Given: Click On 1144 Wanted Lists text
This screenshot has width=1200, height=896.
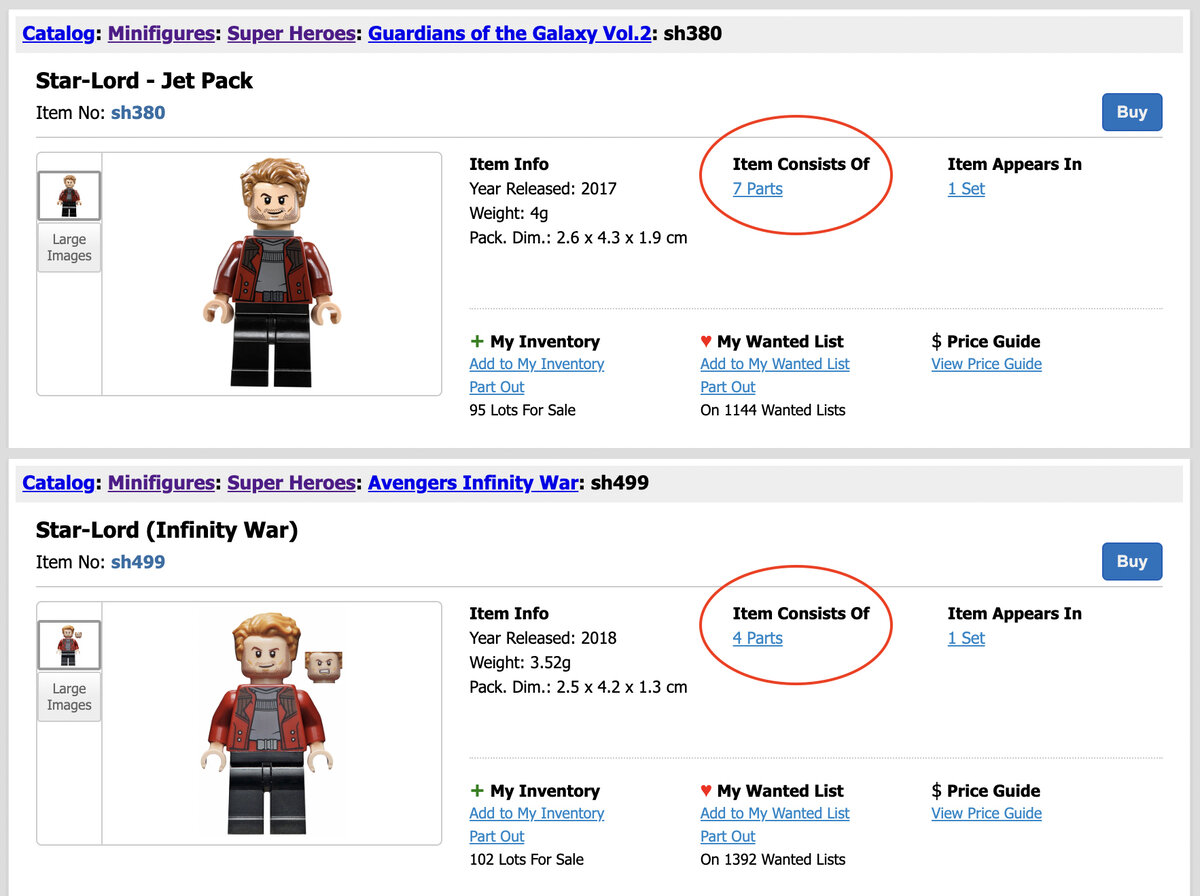Looking at the screenshot, I should click(x=772, y=410).
